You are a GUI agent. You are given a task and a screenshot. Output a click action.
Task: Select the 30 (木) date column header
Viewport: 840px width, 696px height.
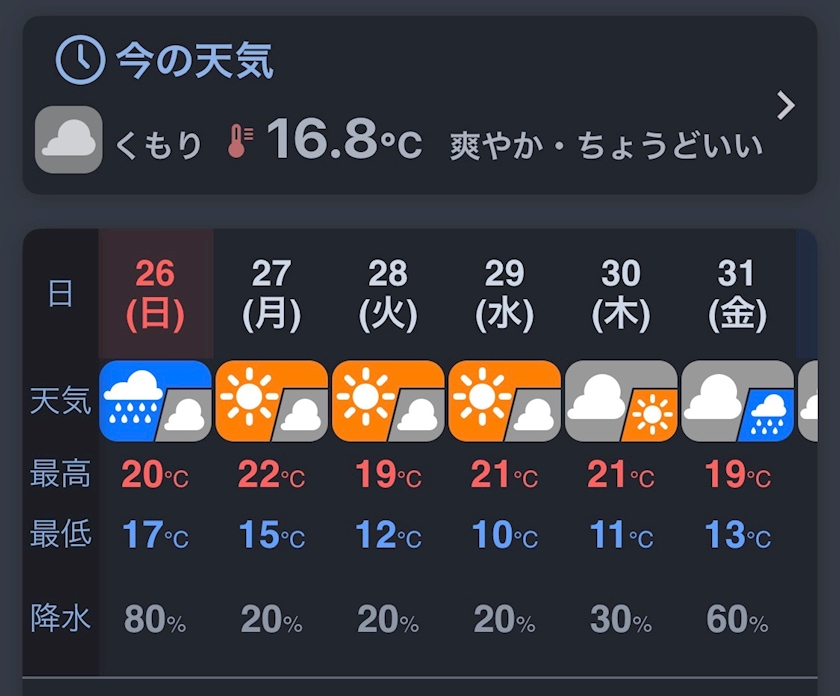(621, 294)
